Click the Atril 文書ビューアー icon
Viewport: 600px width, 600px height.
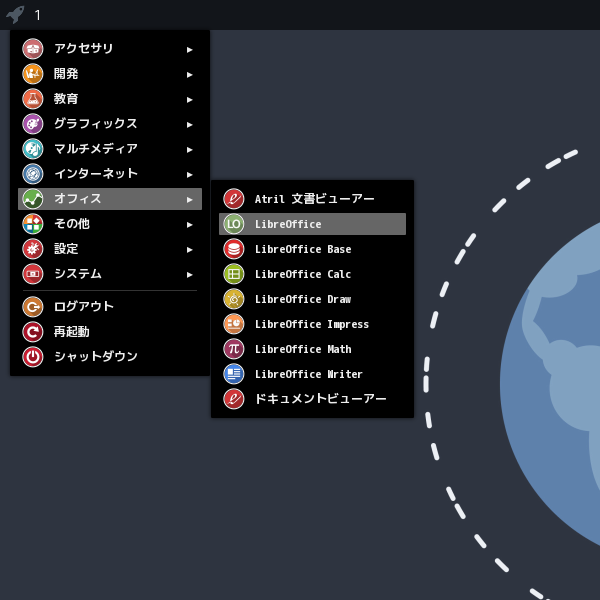click(234, 199)
